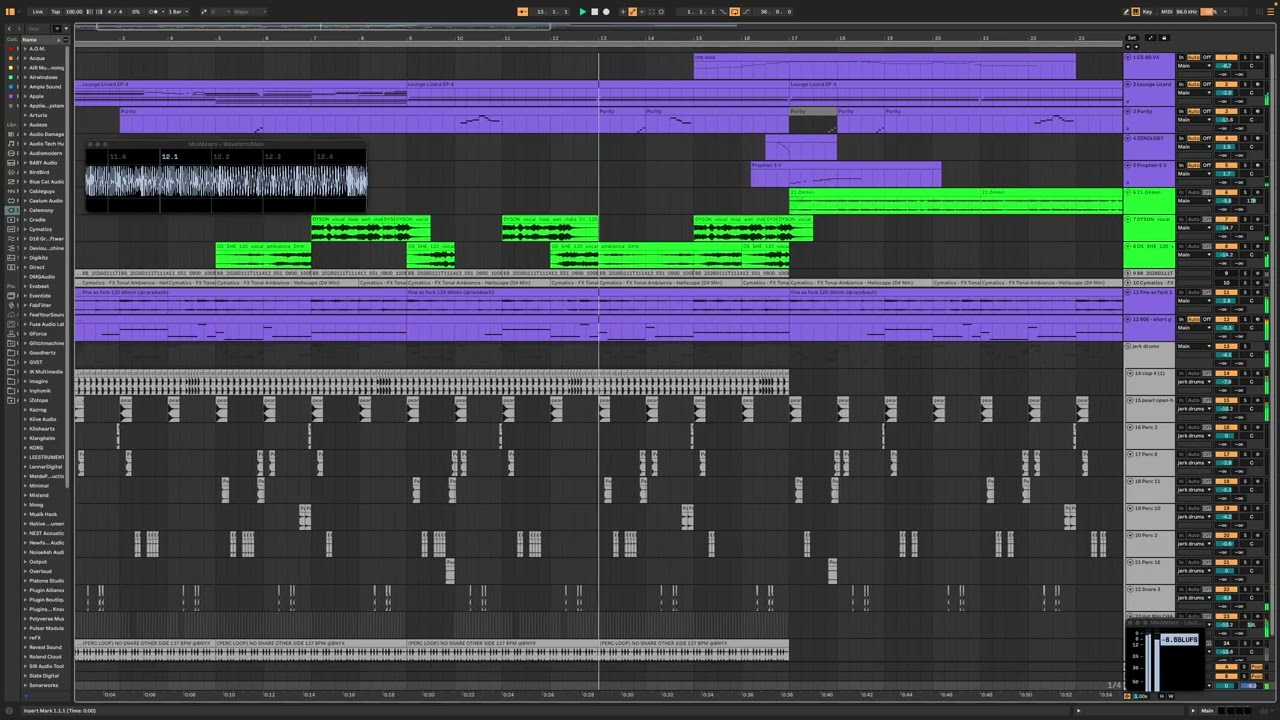This screenshot has width=1280, height=720.
Task: Arm track 1 CS-80 V4 for recording
Action: point(1257,57)
